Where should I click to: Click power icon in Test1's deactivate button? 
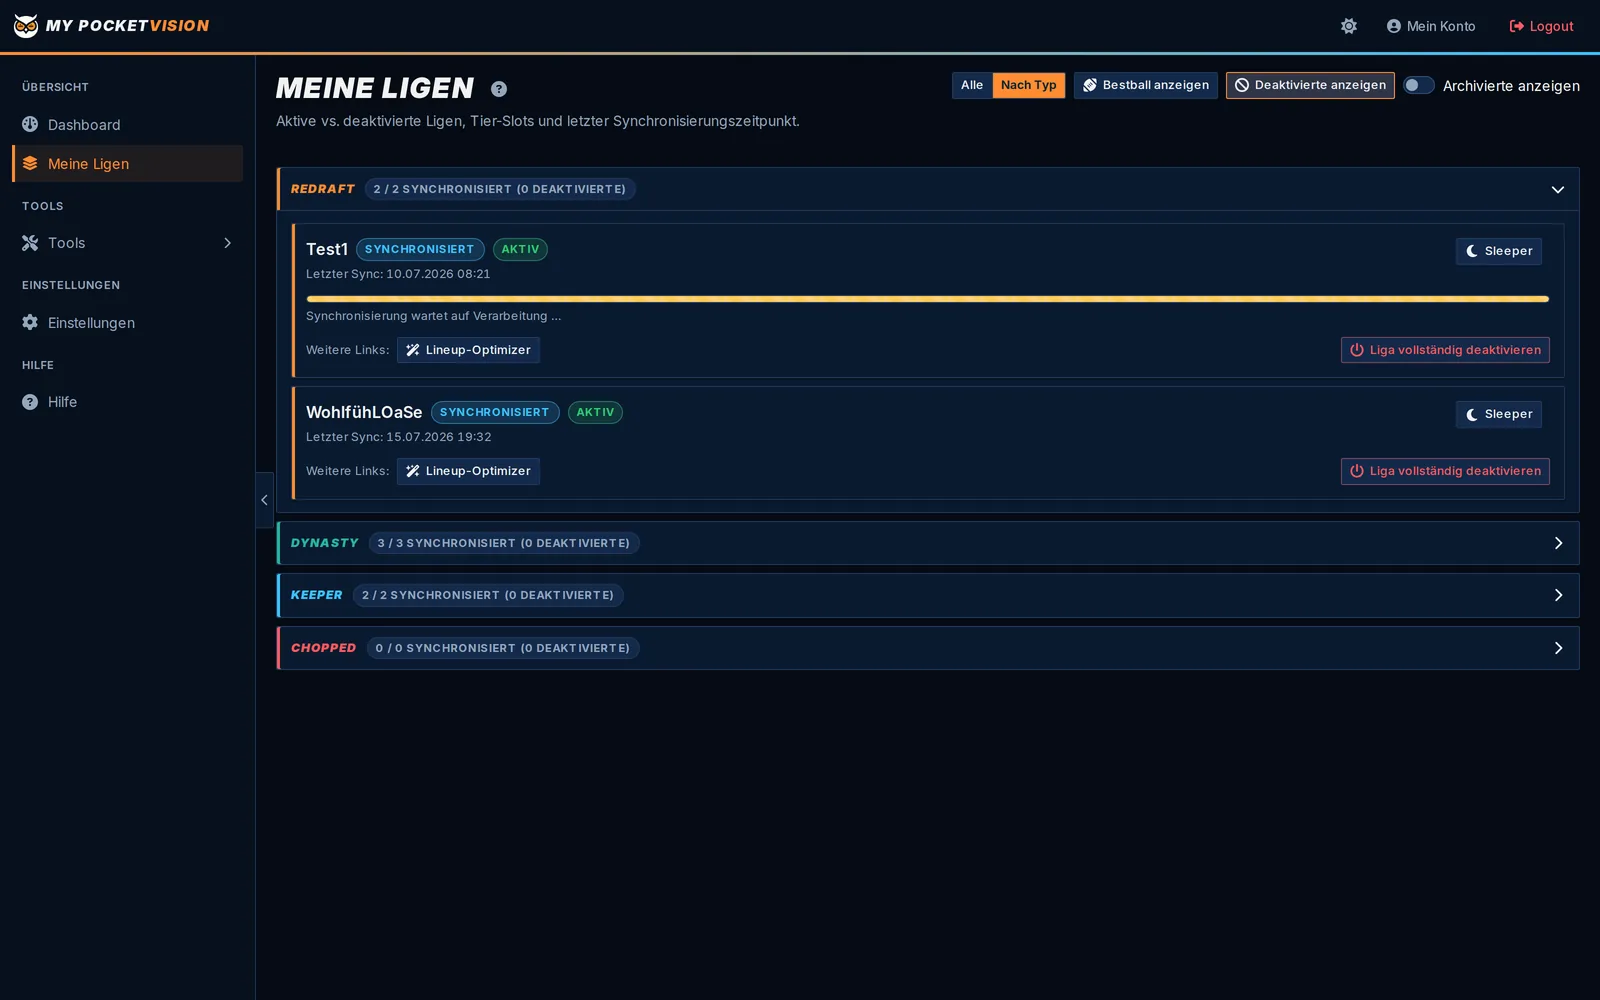[1357, 350]
